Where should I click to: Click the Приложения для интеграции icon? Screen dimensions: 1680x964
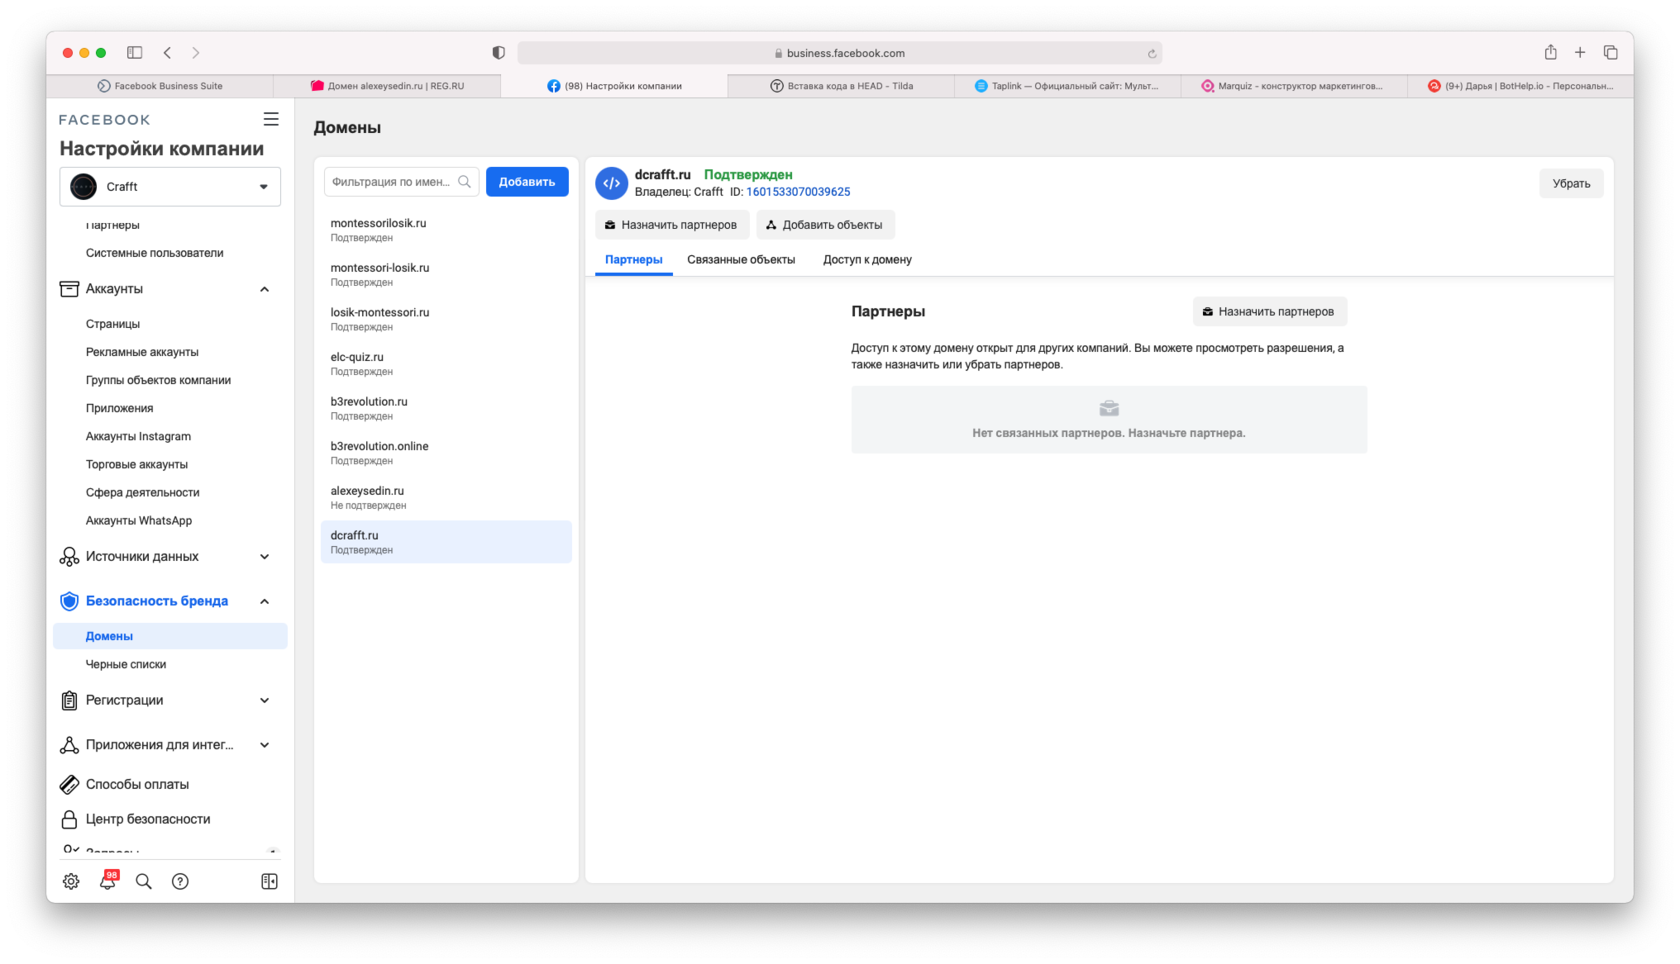(x=69, y=745)
